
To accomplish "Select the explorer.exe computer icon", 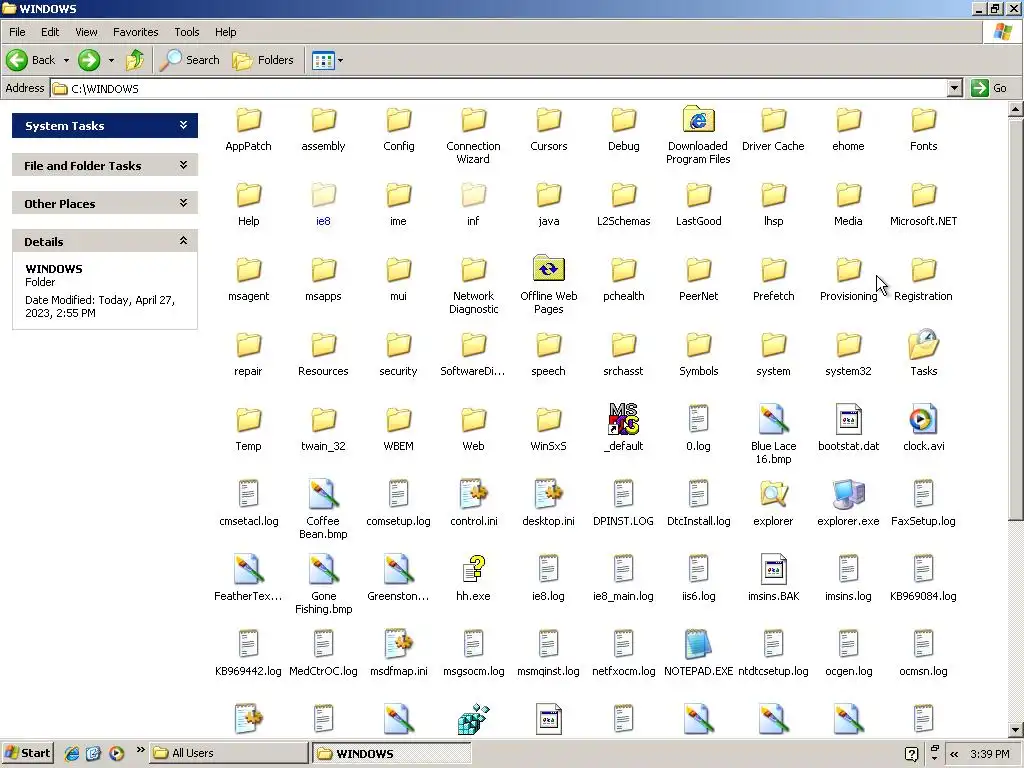I will click(x=848, y=494).
